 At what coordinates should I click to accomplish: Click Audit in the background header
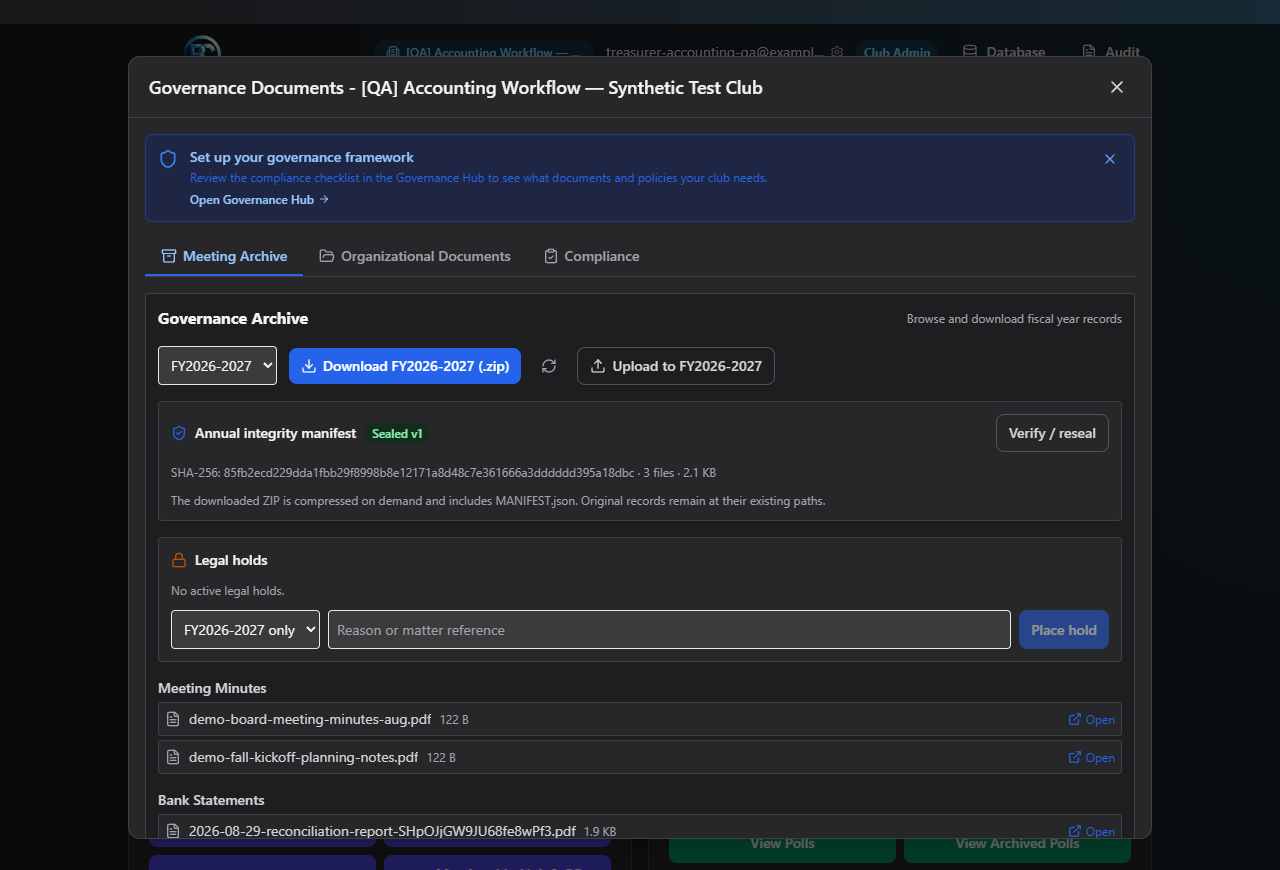(1111, 52)
